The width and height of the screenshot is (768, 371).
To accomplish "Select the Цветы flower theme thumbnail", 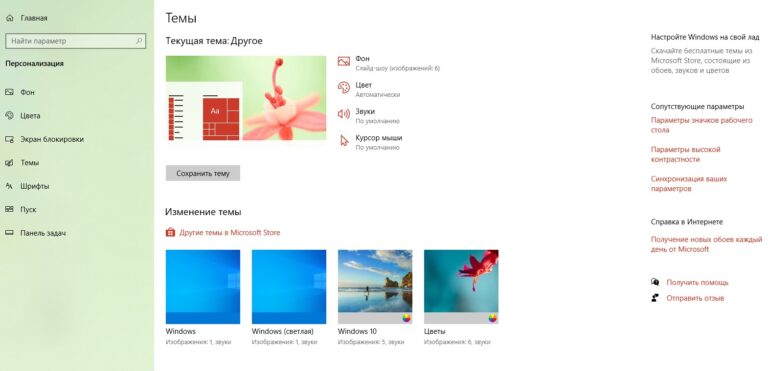I will [x=461, y=287].
